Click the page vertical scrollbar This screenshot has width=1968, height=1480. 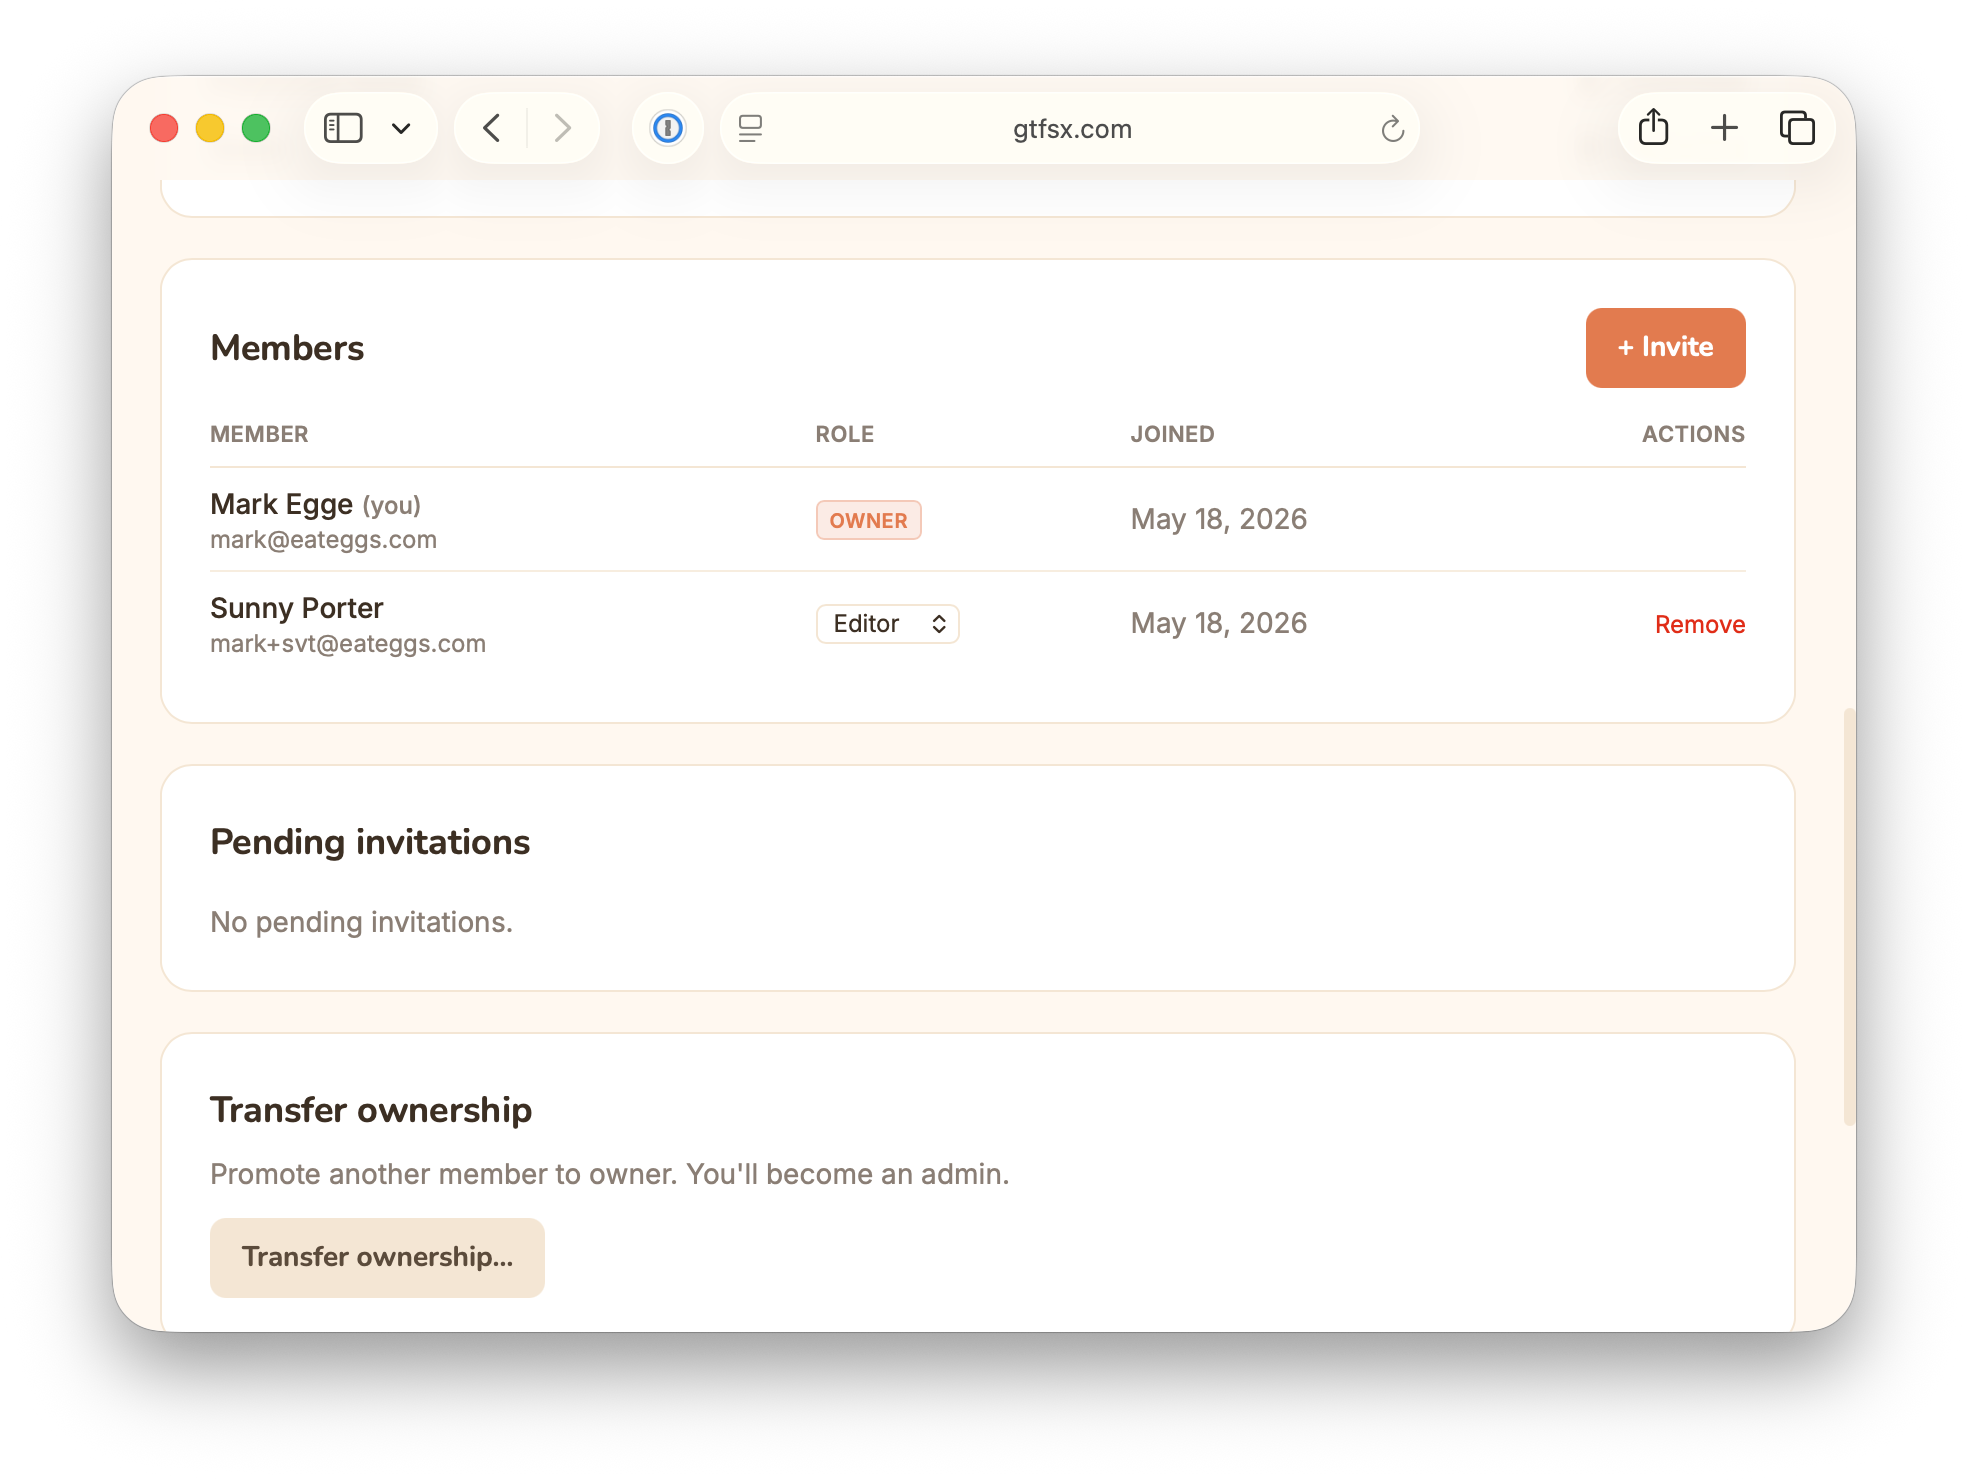(x=1849, y=917)
